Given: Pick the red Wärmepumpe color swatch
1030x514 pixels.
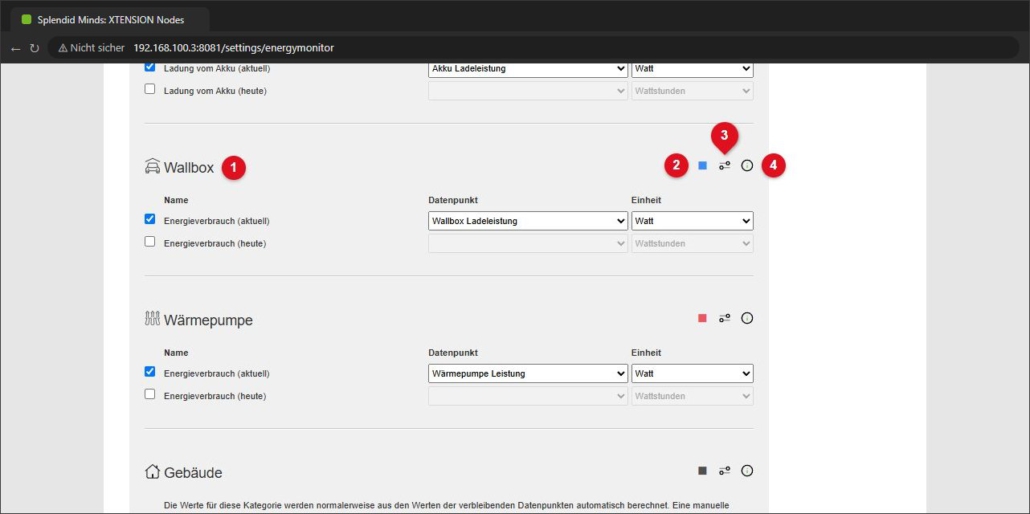Looking at the screenshot, I should pos(702,318).
